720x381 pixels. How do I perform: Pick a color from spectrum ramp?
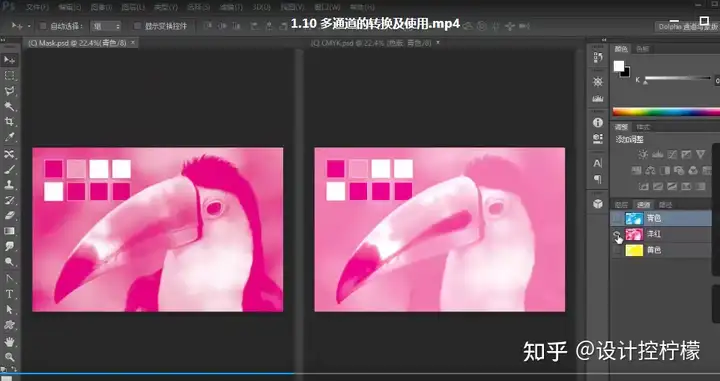point(666,112)
